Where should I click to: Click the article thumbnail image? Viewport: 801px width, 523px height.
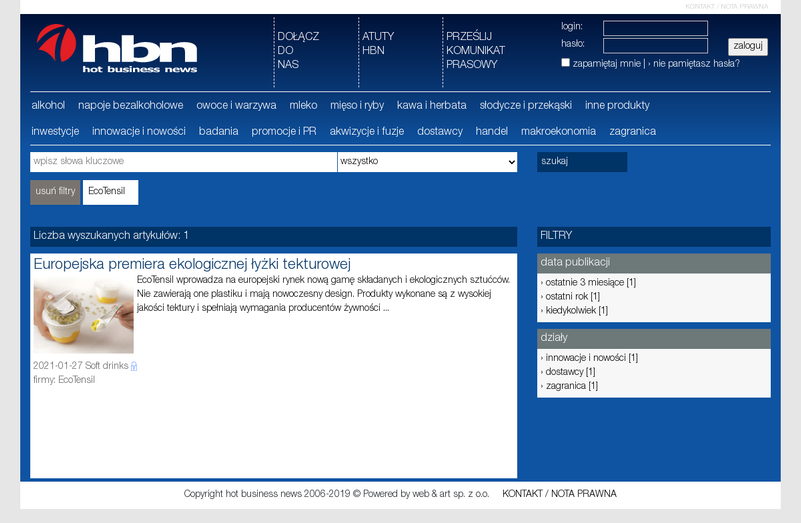[83, 316]
